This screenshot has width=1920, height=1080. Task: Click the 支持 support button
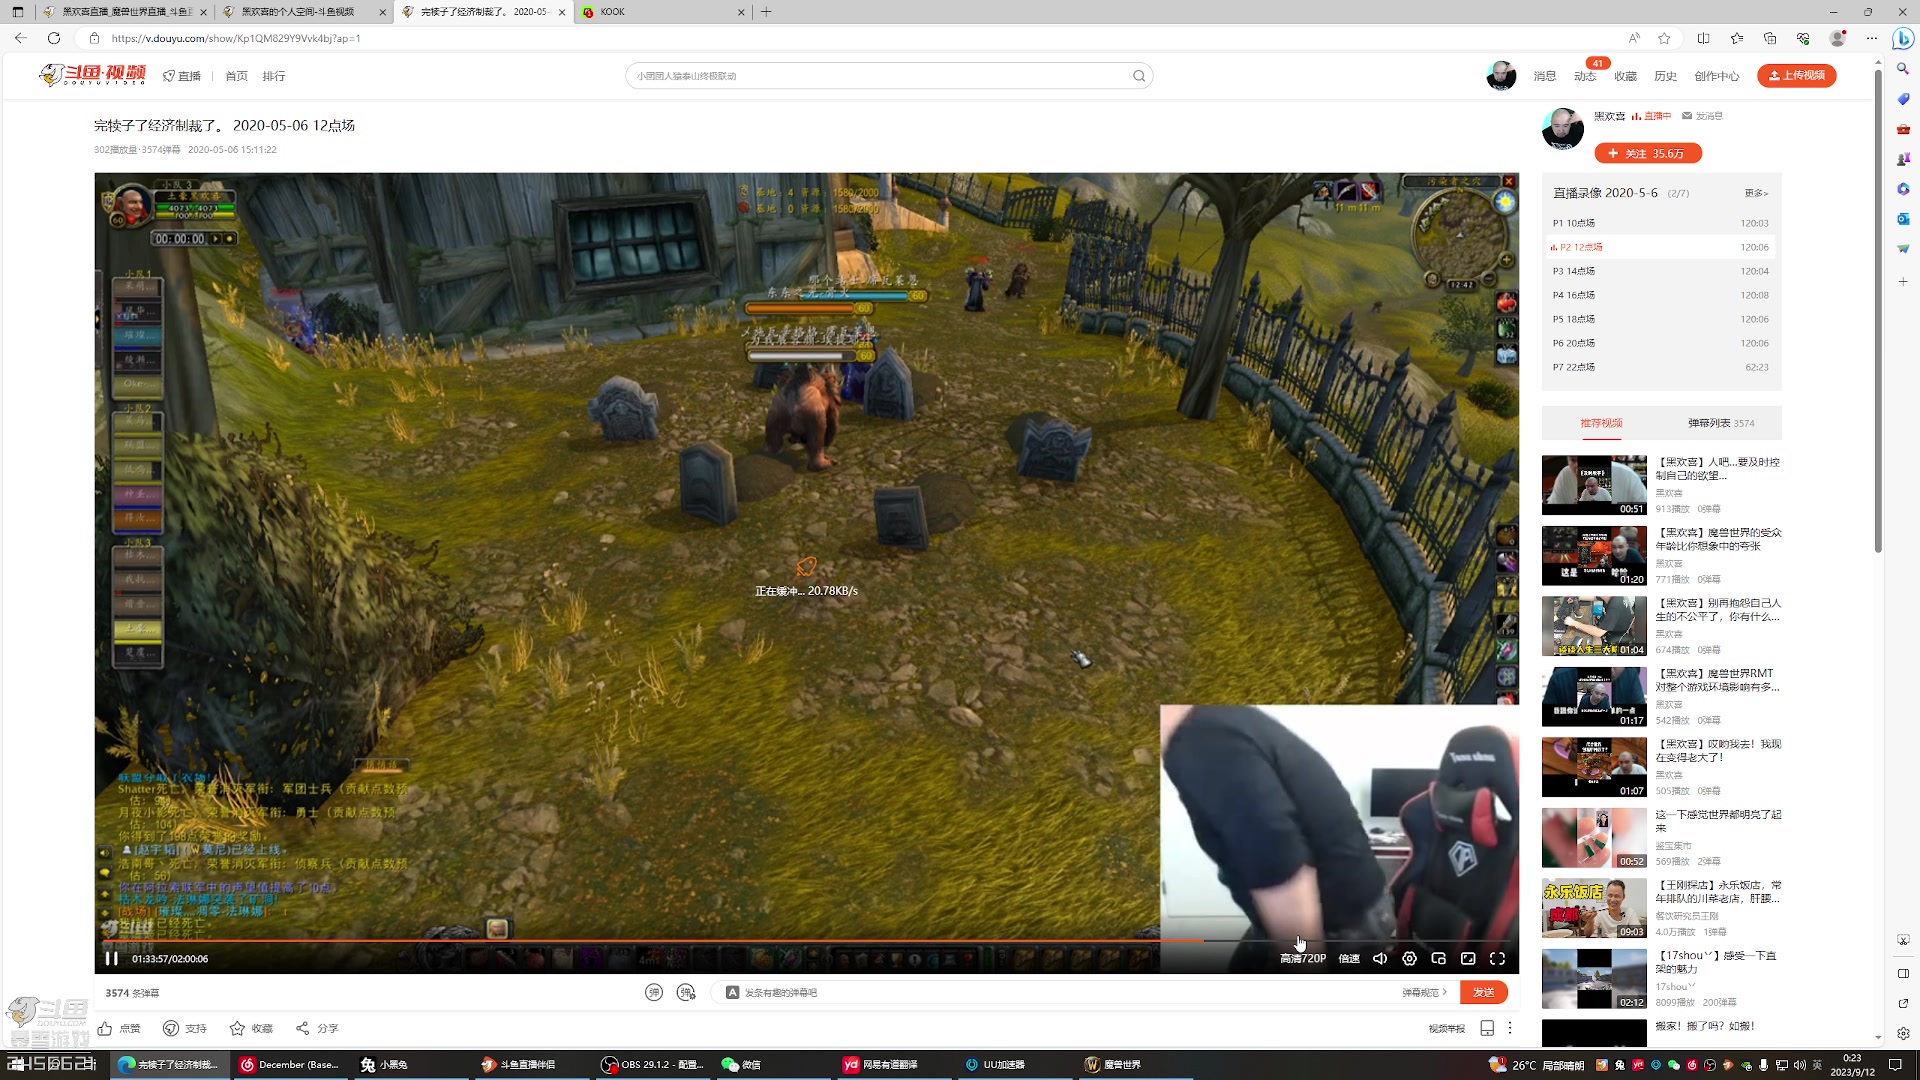click(x=185, y=1028)
